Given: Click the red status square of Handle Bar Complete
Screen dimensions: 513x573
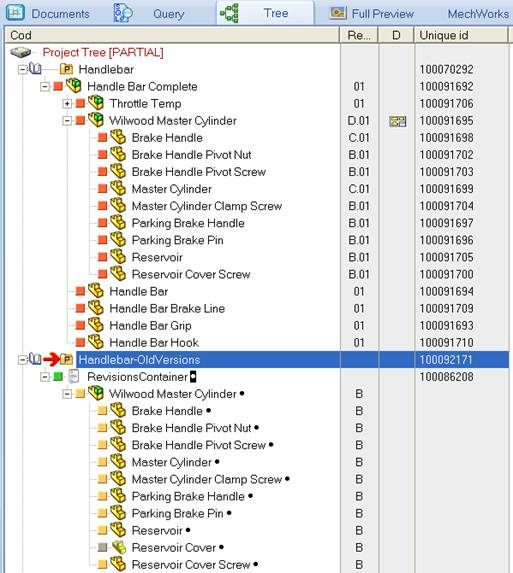Looking at the screenshot, I should click(58, 86).
